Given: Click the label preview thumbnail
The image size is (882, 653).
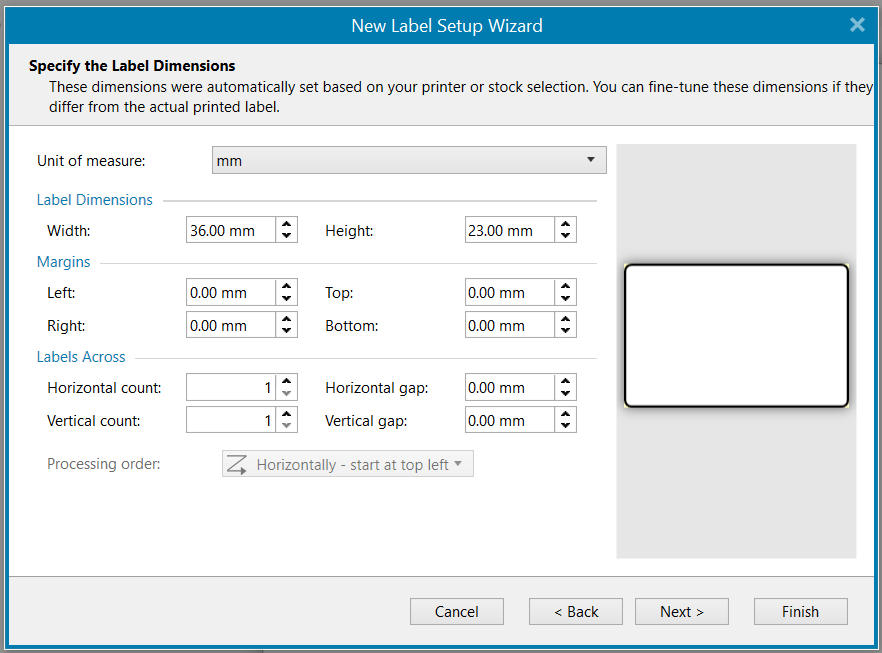Looking at the screenshot, I should pos(736,334).
